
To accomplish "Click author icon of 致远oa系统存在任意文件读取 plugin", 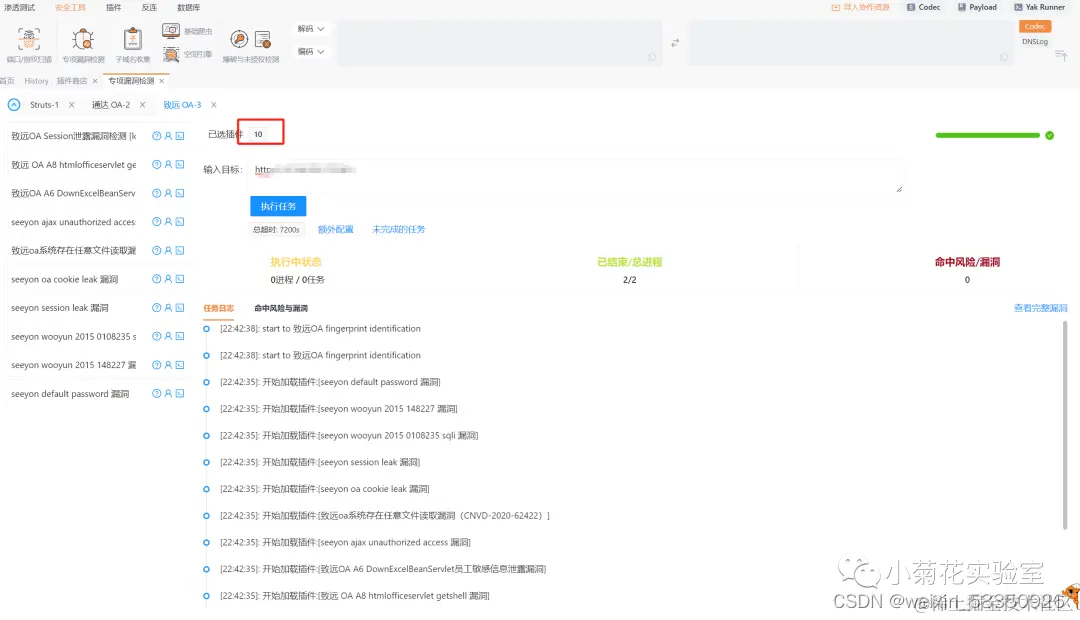I will coord(168,250).
